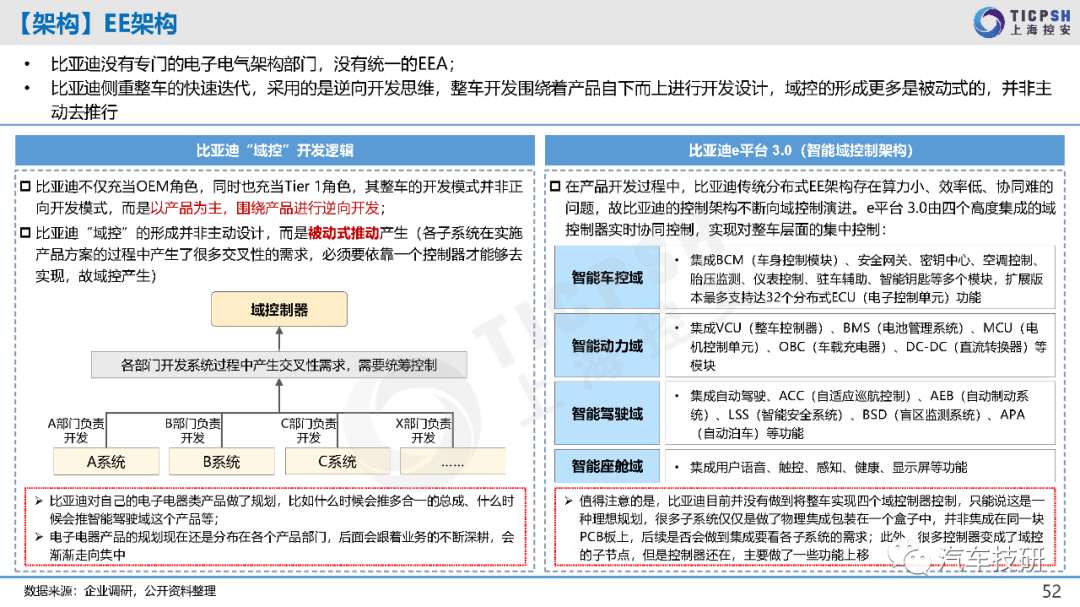Viewport: 1080px width, 607px height.
Task: Click the red bold text 被动式推动
Action: click(x=343, y=233)
